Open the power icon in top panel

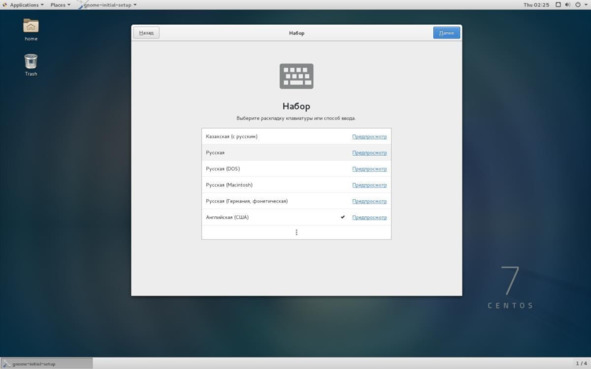[577, 5]
